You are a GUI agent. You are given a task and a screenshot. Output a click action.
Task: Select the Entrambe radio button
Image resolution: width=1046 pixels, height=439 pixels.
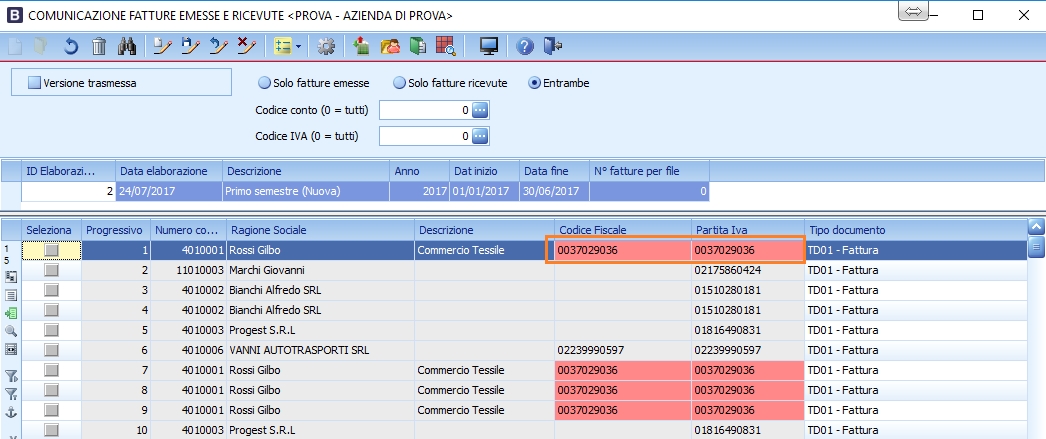534,83
